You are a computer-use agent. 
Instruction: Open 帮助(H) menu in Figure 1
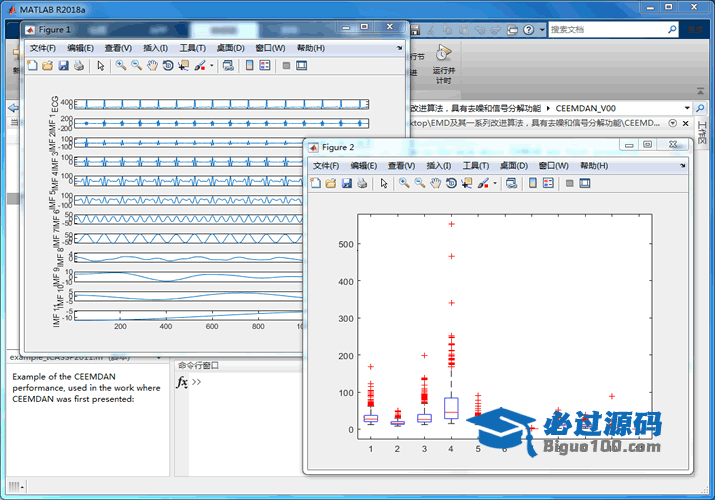(x=311, y=48)
